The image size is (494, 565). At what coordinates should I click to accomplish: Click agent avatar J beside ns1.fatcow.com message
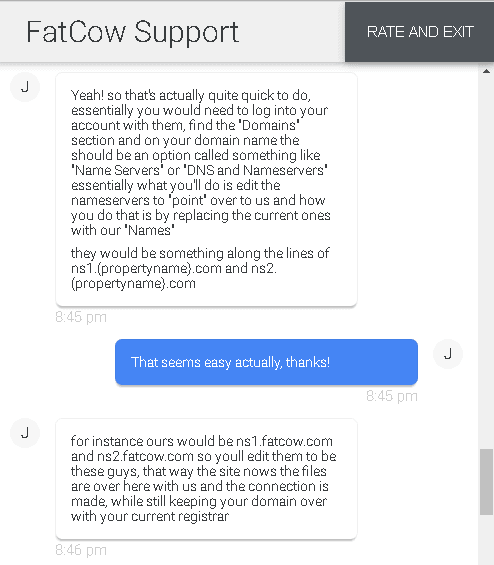click(x=25, y=433)
